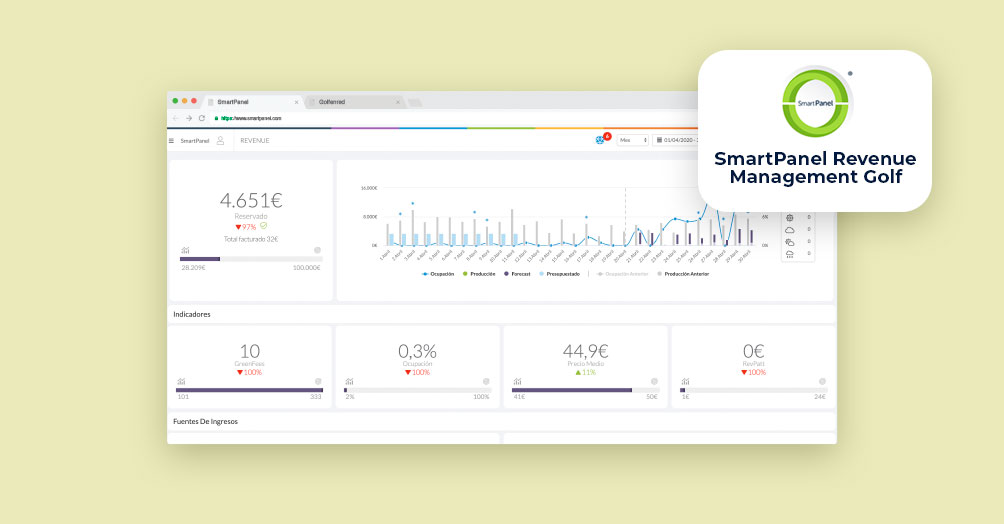The image size is (1004, 524).
Task: Open notifications icon with red badge
Action: click(601, 140)
